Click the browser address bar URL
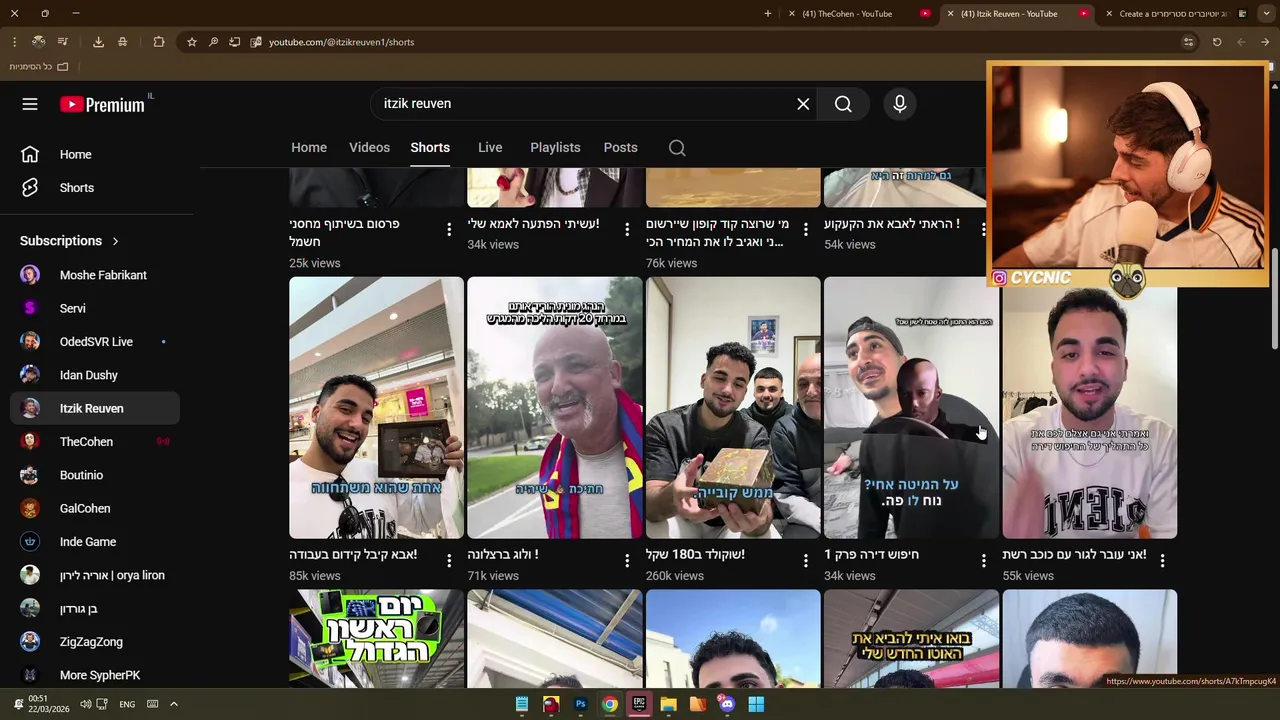Viewport: 1280px width, 720px height. coord(341,42)
